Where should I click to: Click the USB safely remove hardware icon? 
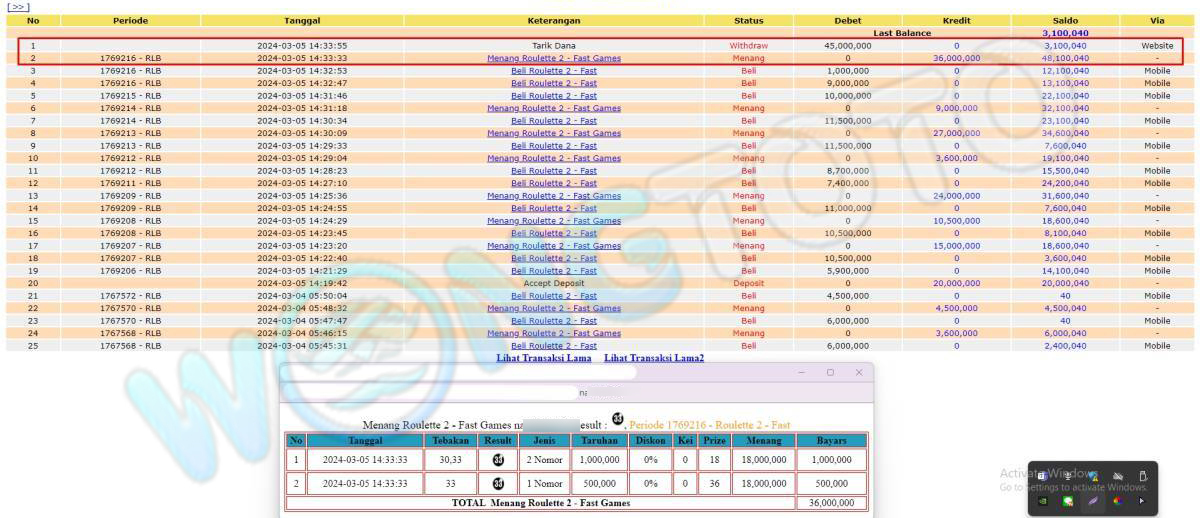click(x=1142, y=476)
